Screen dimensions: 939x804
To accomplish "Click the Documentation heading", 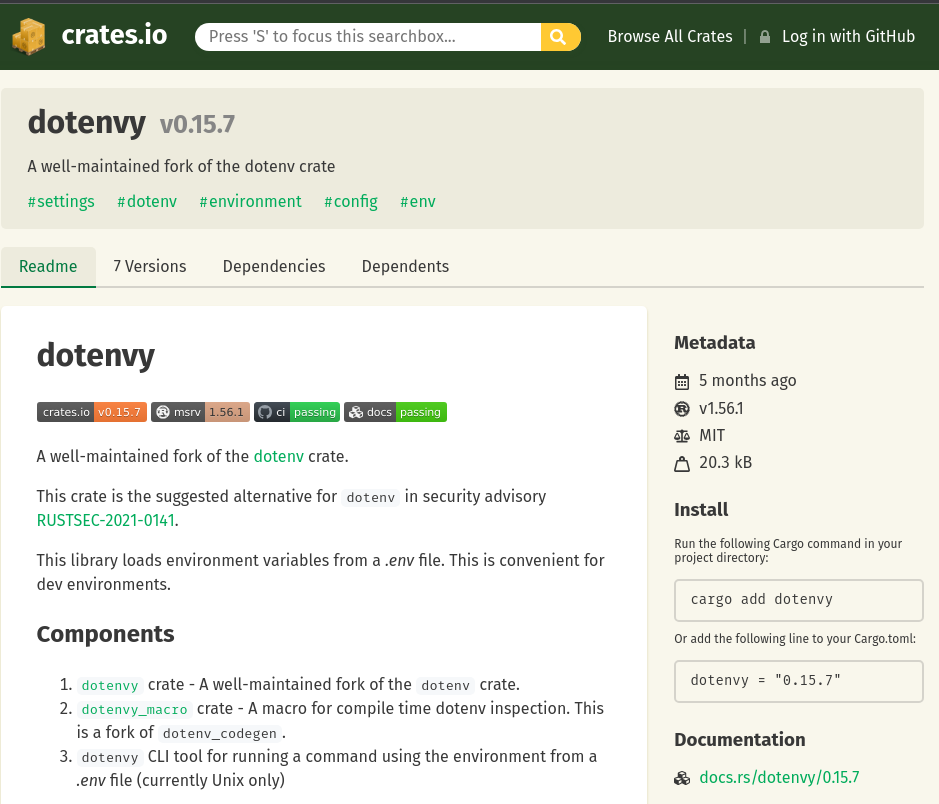I will (740, 740).
